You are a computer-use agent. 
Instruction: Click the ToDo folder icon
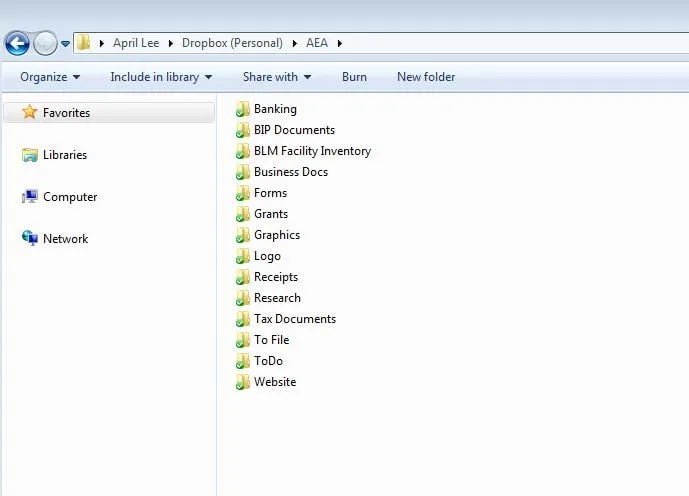[243, 361]
